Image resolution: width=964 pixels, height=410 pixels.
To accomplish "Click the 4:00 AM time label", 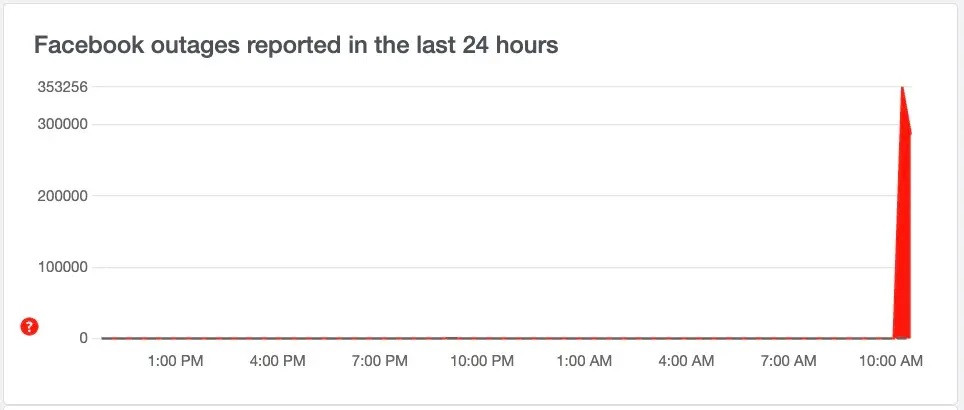I will 689,361.
